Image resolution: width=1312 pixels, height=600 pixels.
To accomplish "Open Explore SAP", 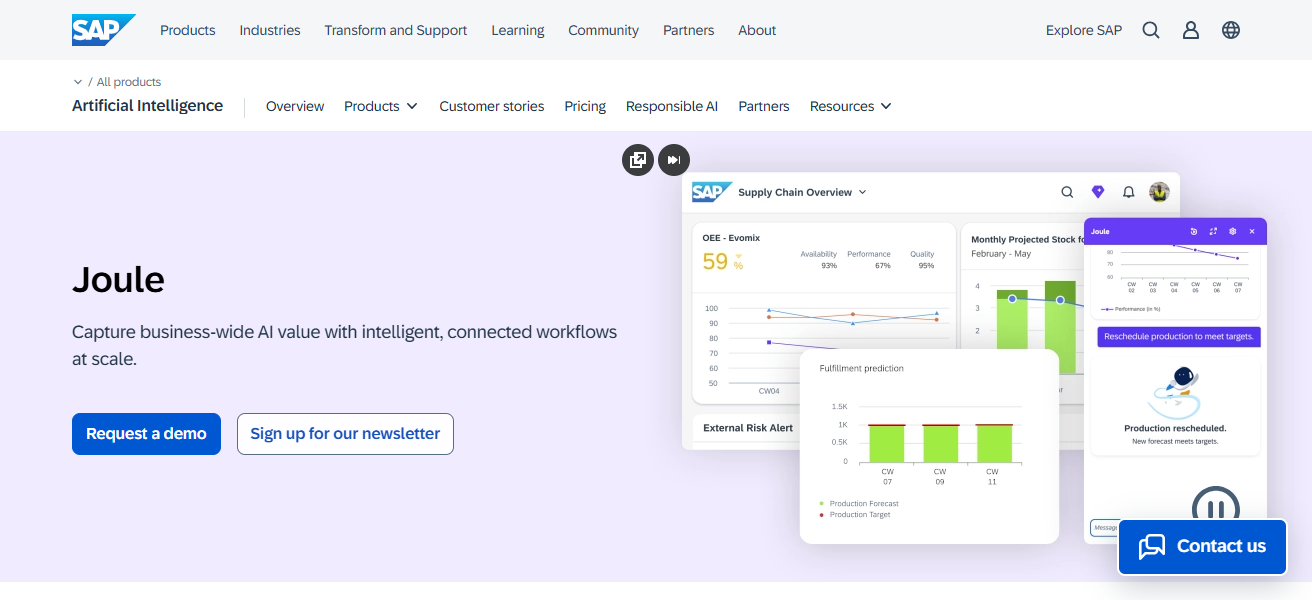I will 1084,30.
